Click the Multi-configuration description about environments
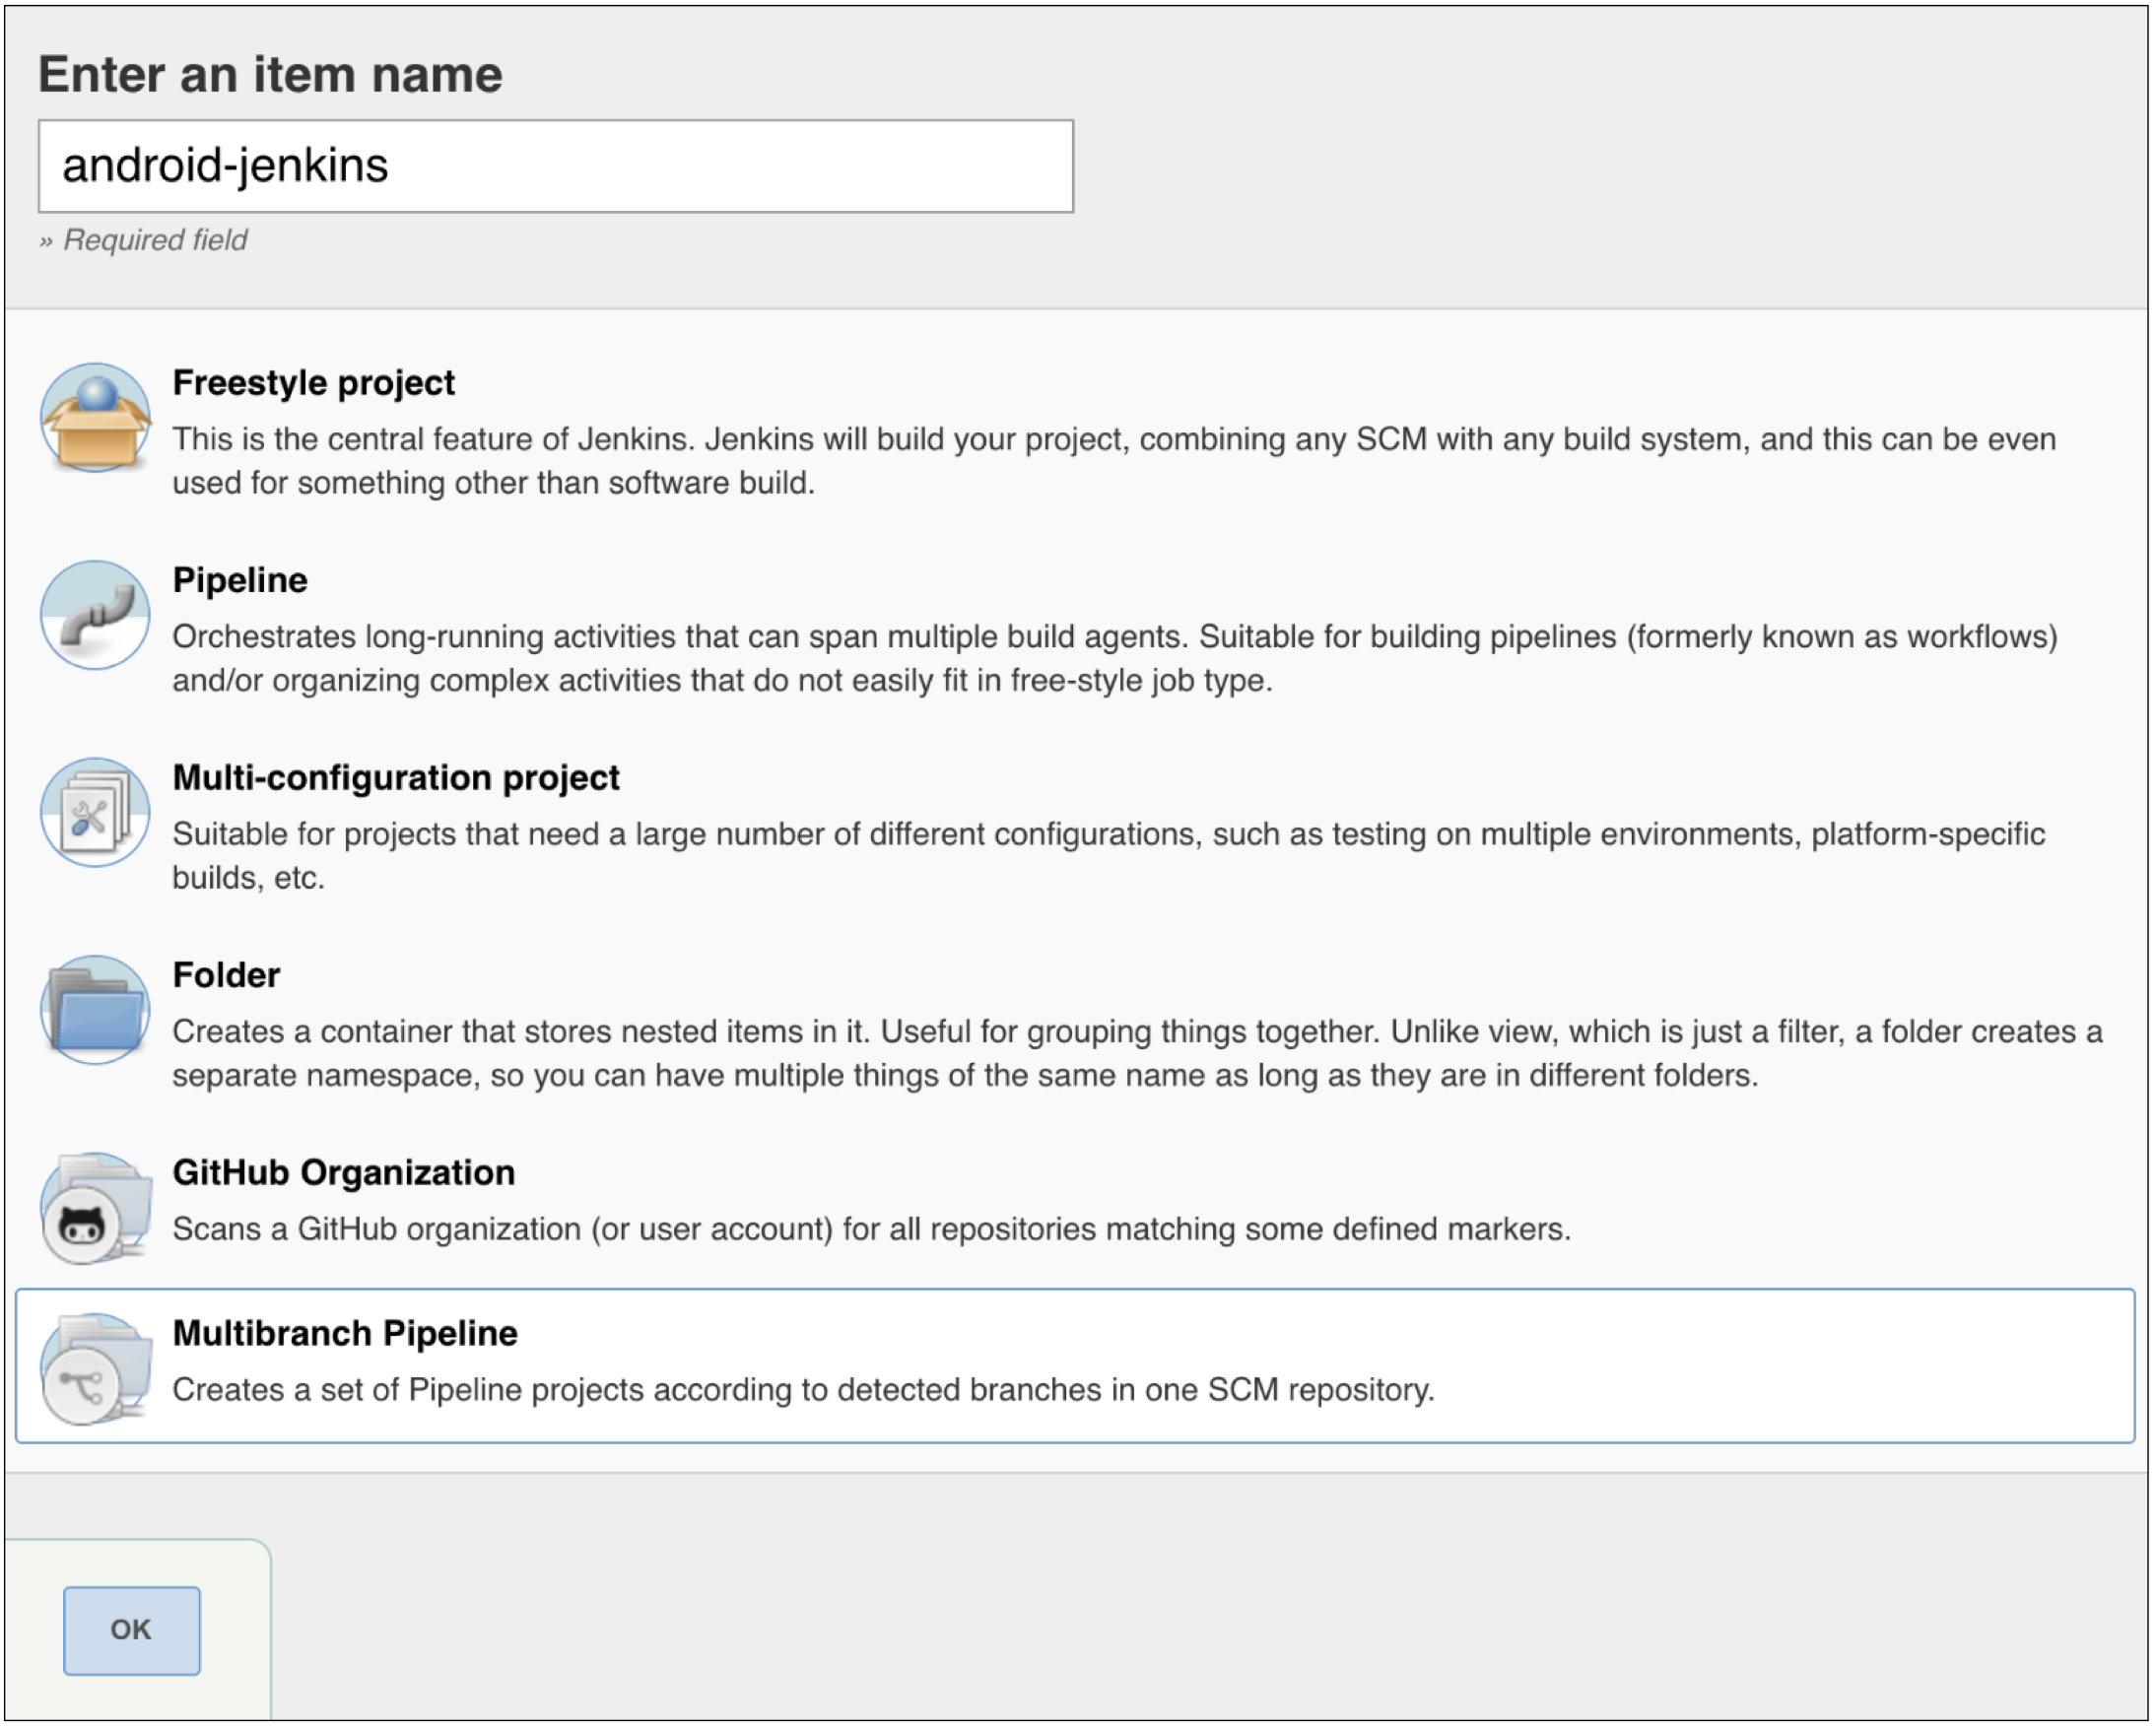This screenshot has height=1728, width=2156. click(x=1108, y=835)
